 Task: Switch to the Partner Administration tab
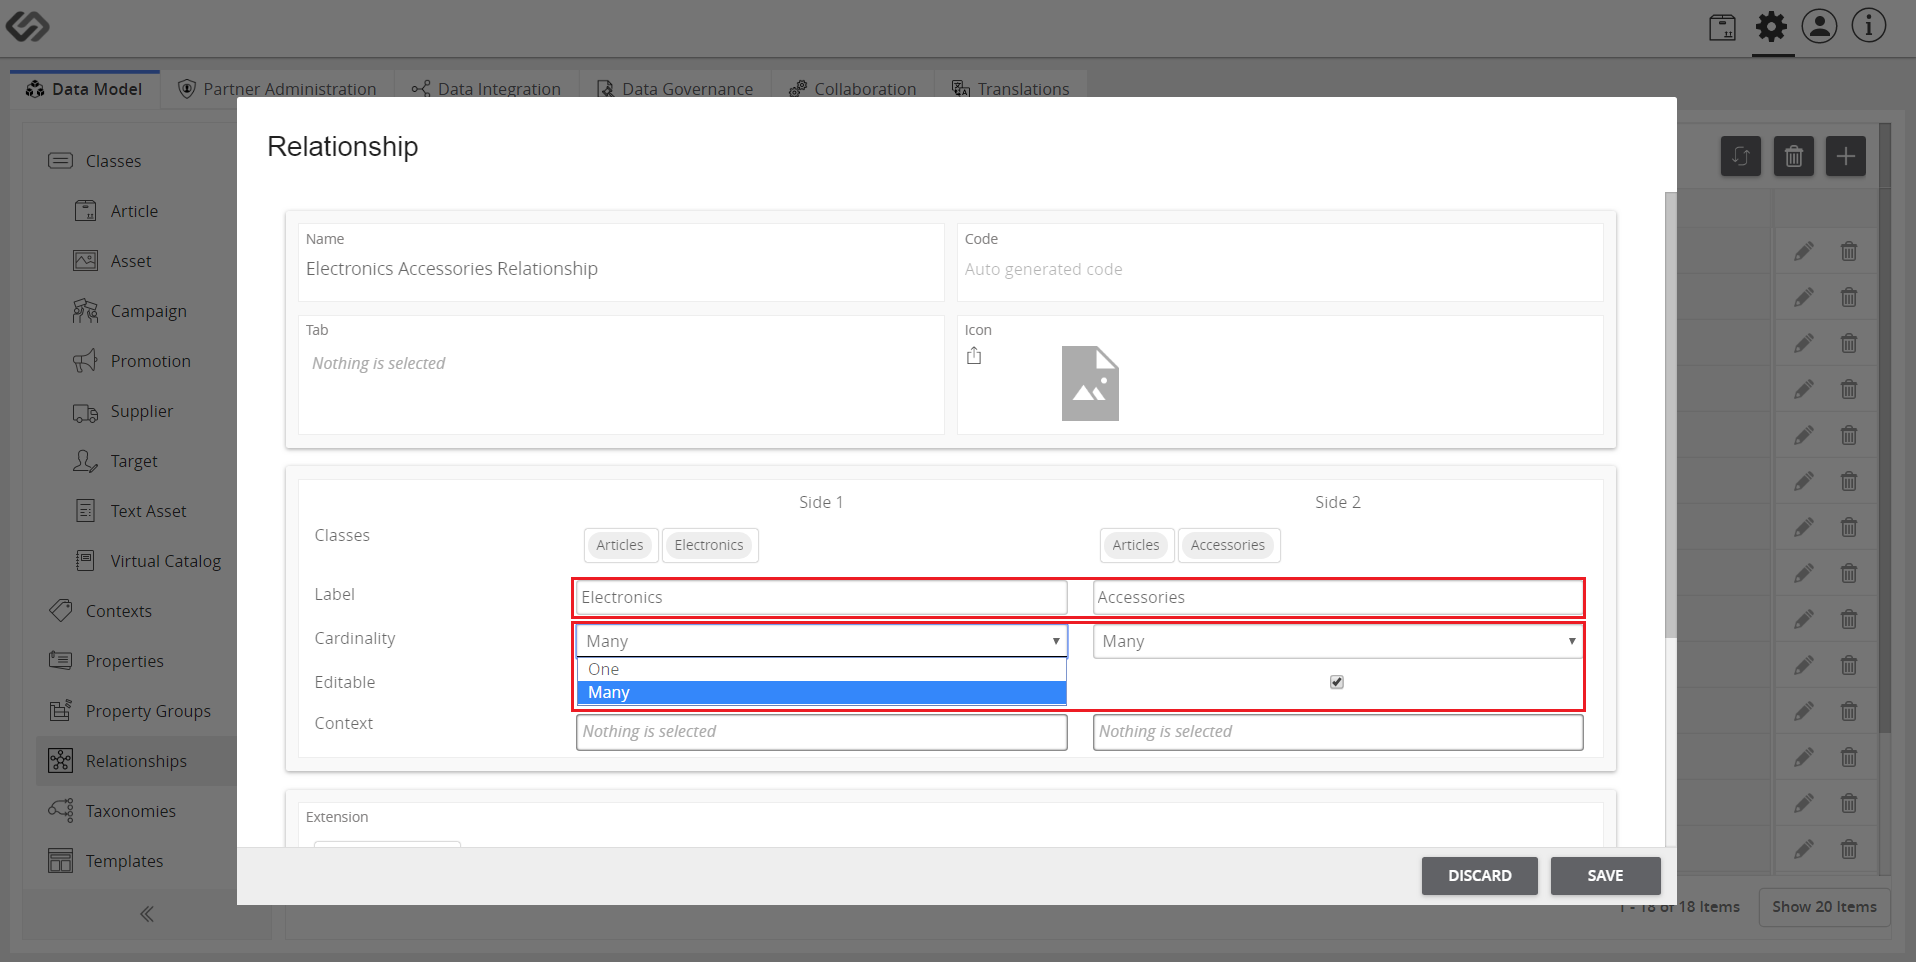click(x=277, y=89)
